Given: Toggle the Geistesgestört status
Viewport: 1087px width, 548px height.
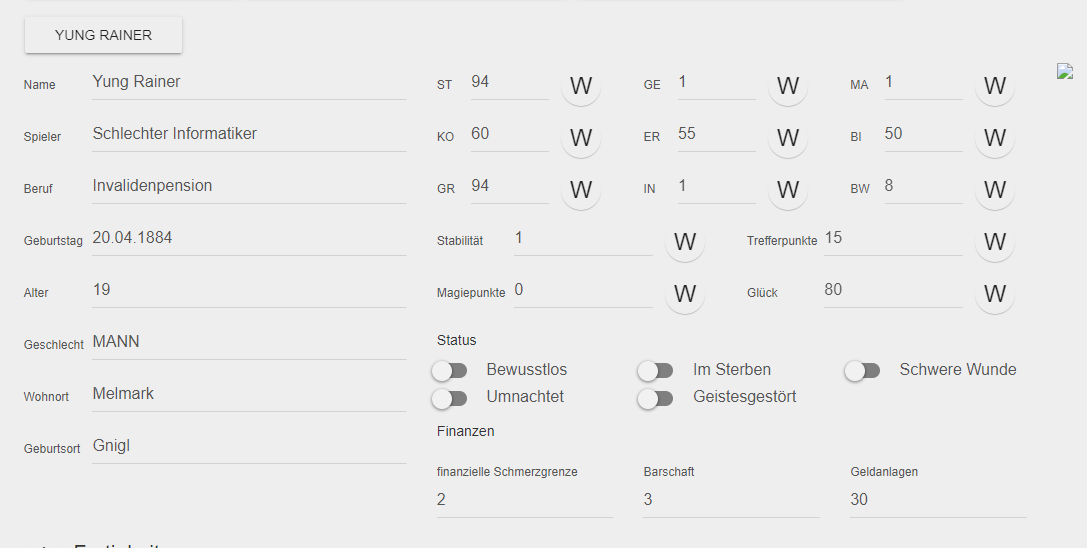Looking at the screenshot, I should (656, 398).
